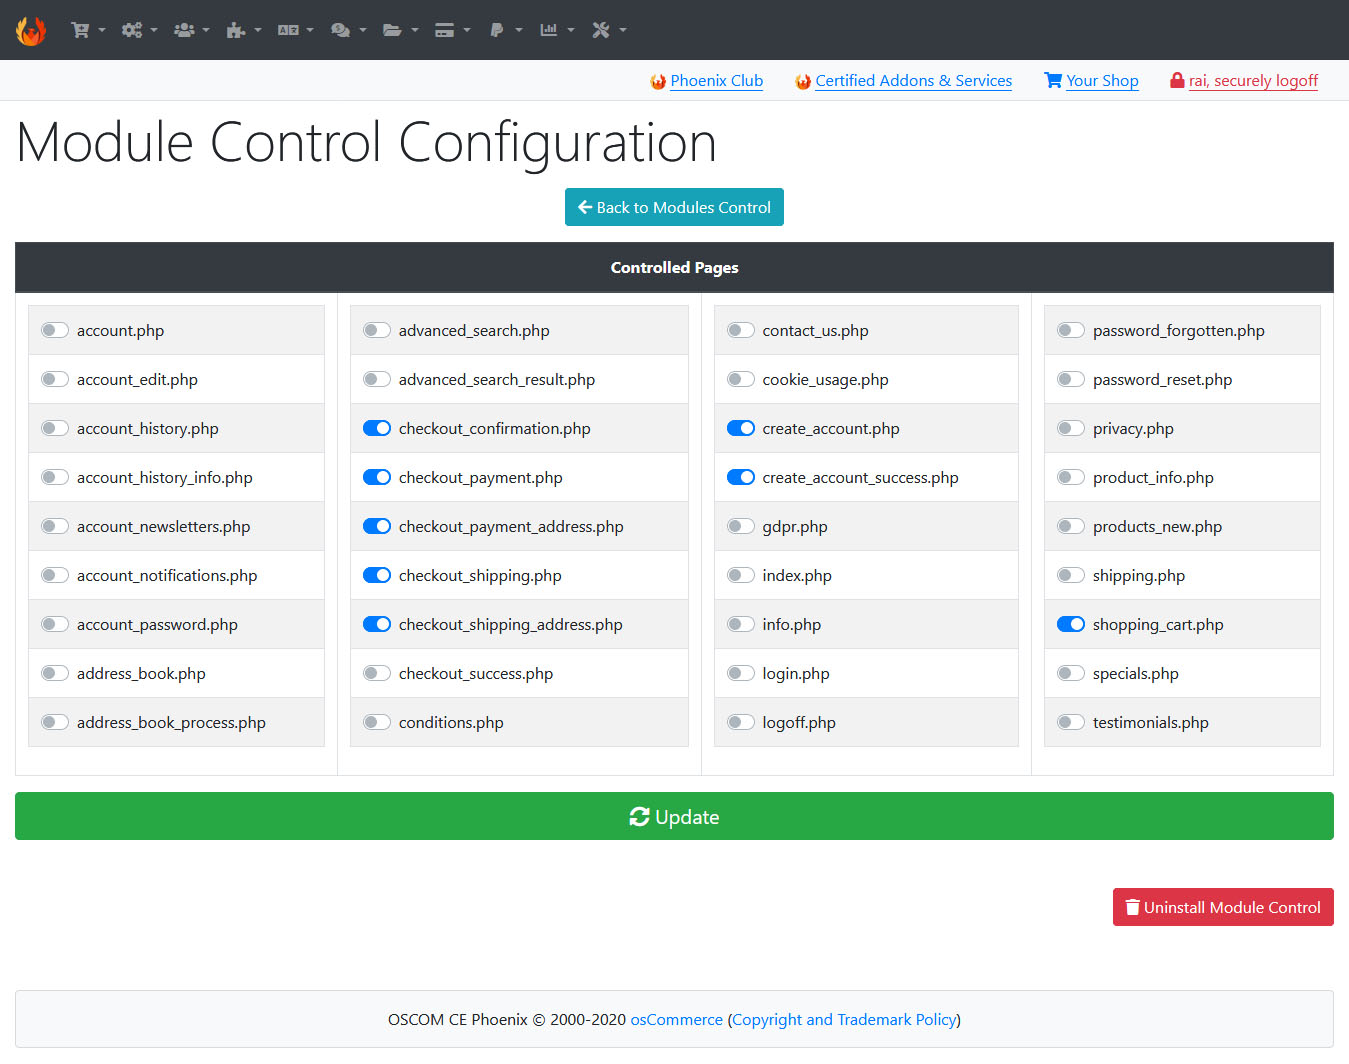Open the language localization menu icon
Screen dimensions: 1349x1064
(296, 30)
